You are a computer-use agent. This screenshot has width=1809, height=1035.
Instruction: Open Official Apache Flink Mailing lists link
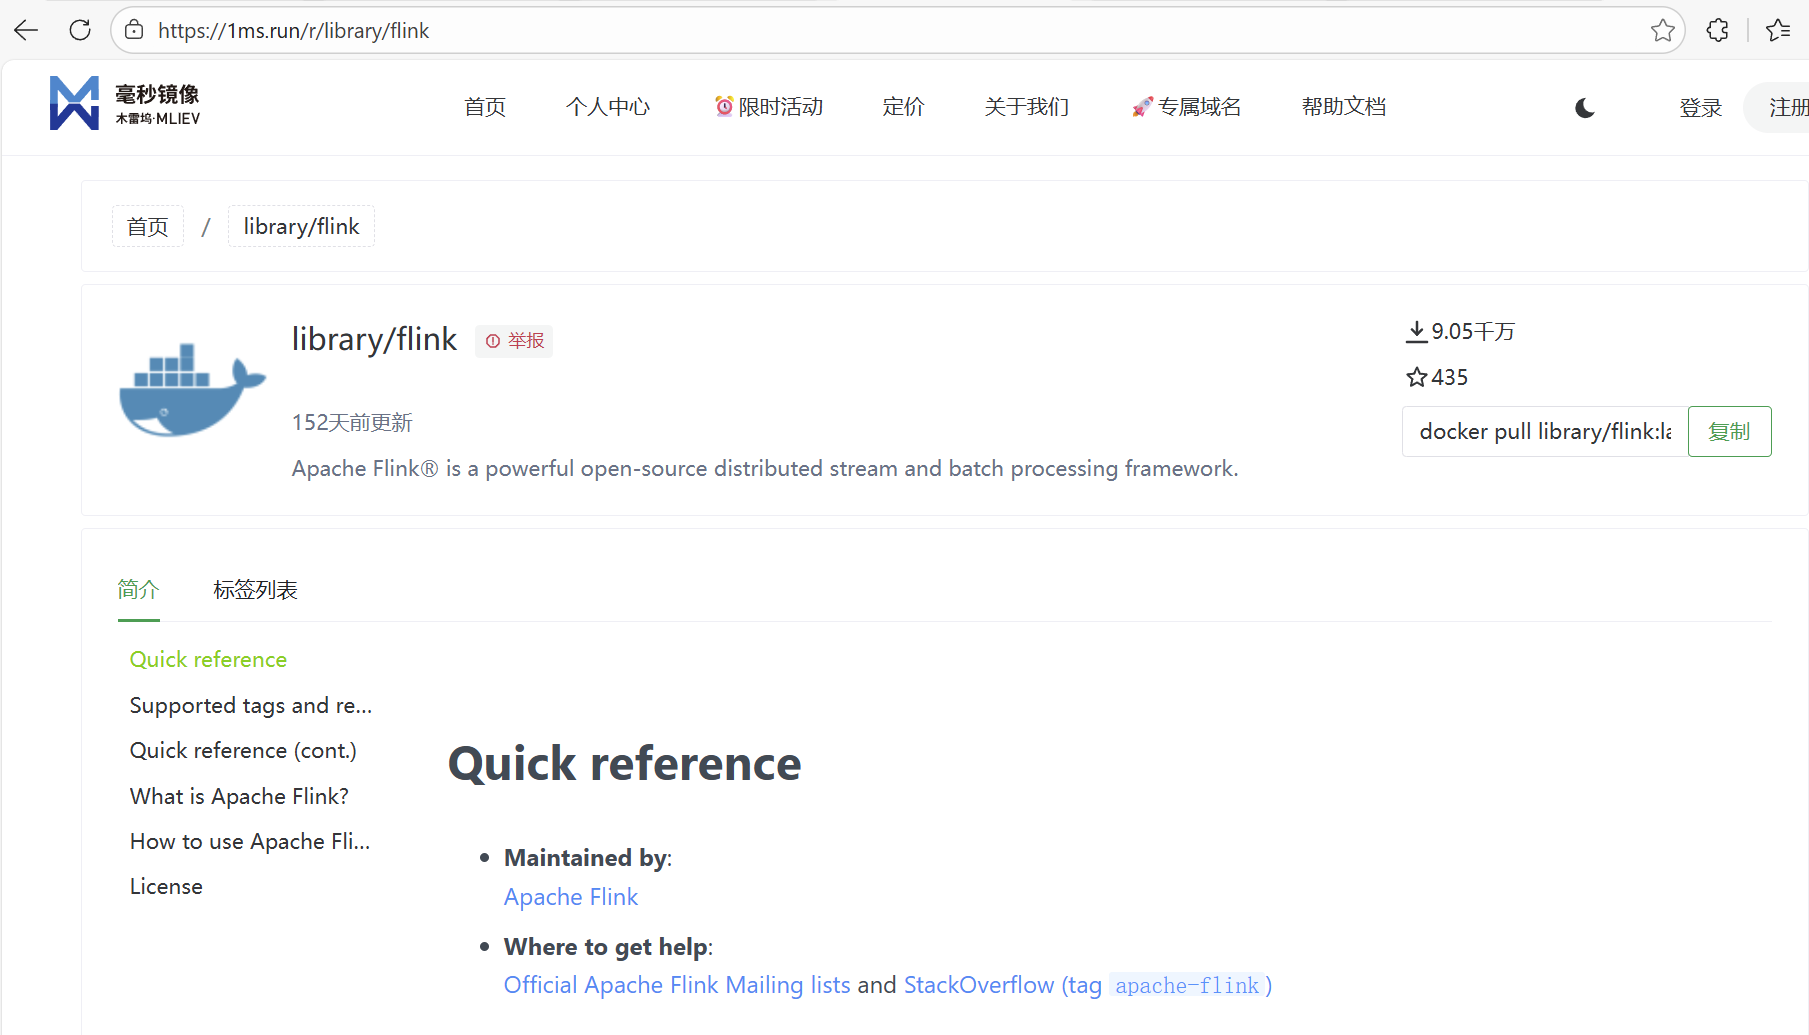[677, 985]
